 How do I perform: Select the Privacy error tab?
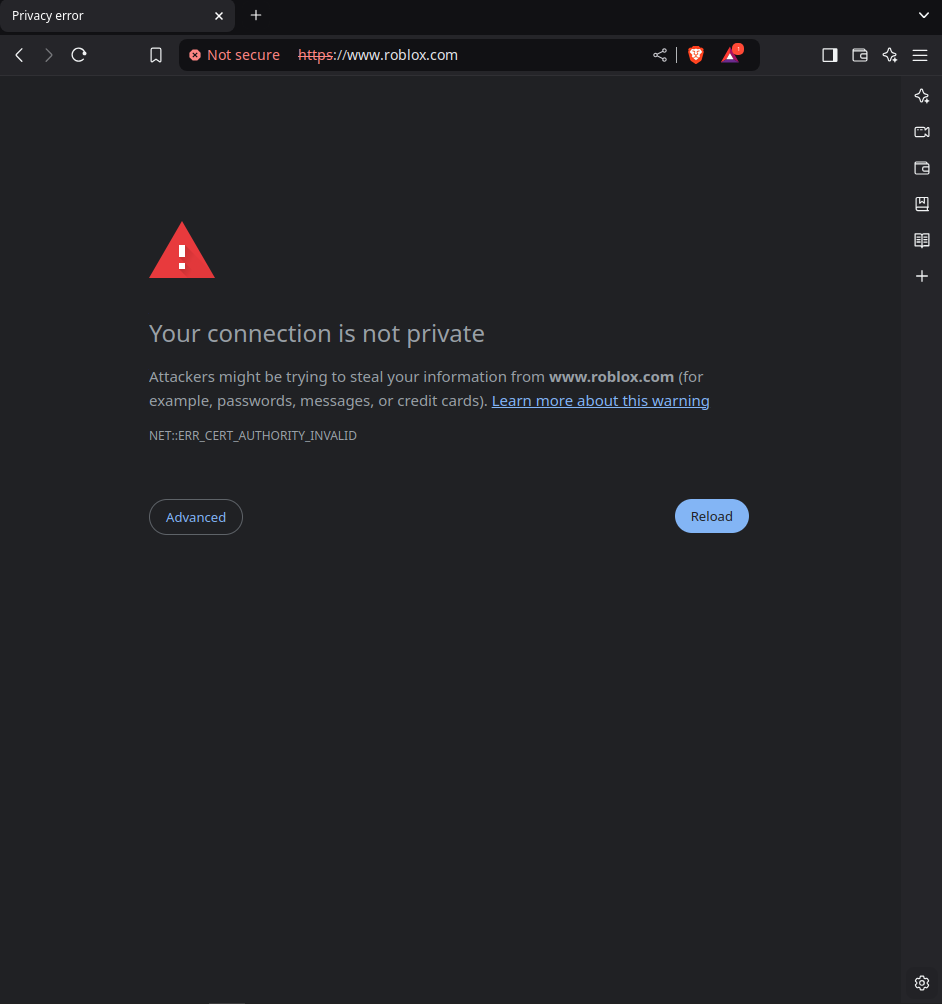tap(117, 15)
